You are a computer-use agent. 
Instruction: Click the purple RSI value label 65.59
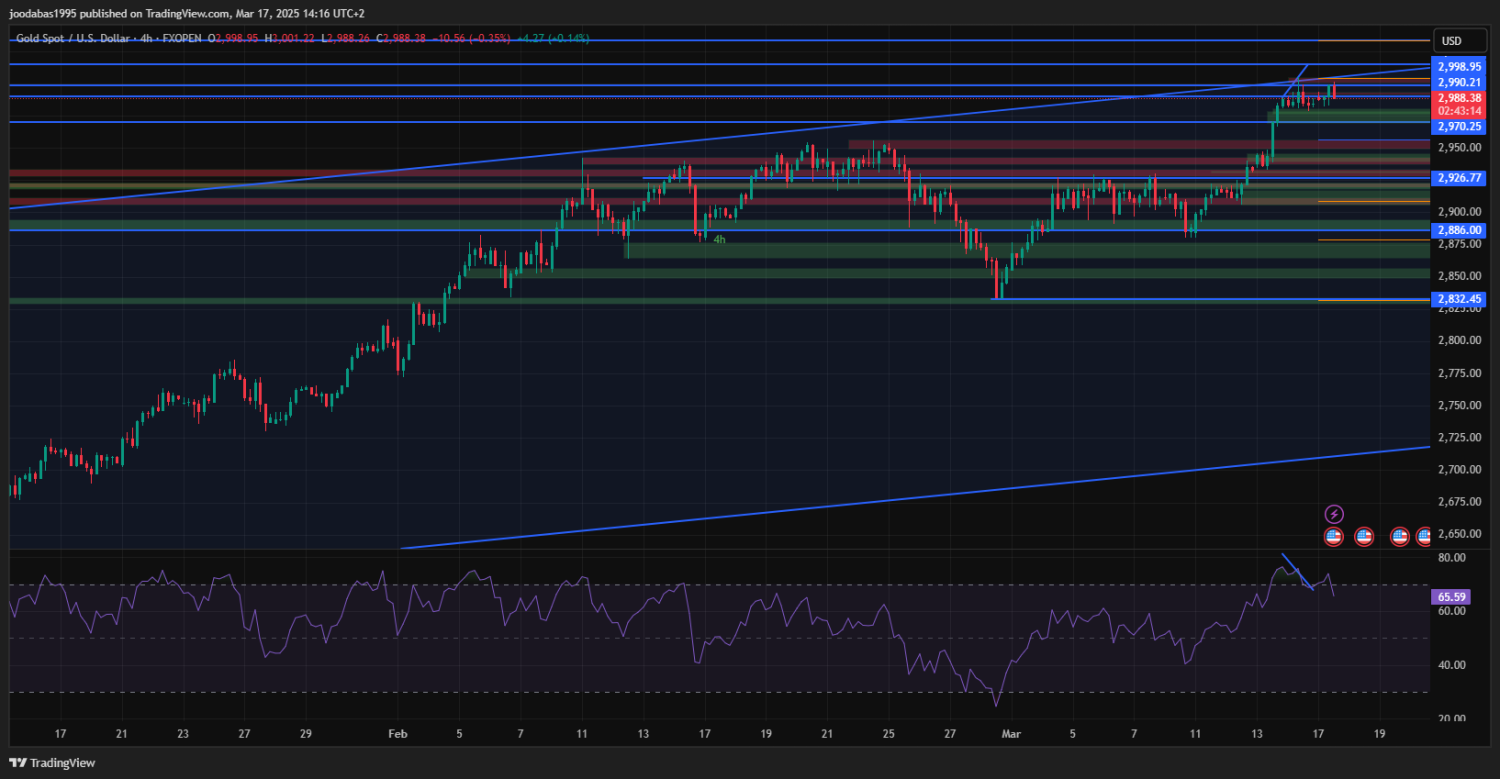tap(1451, 596)
